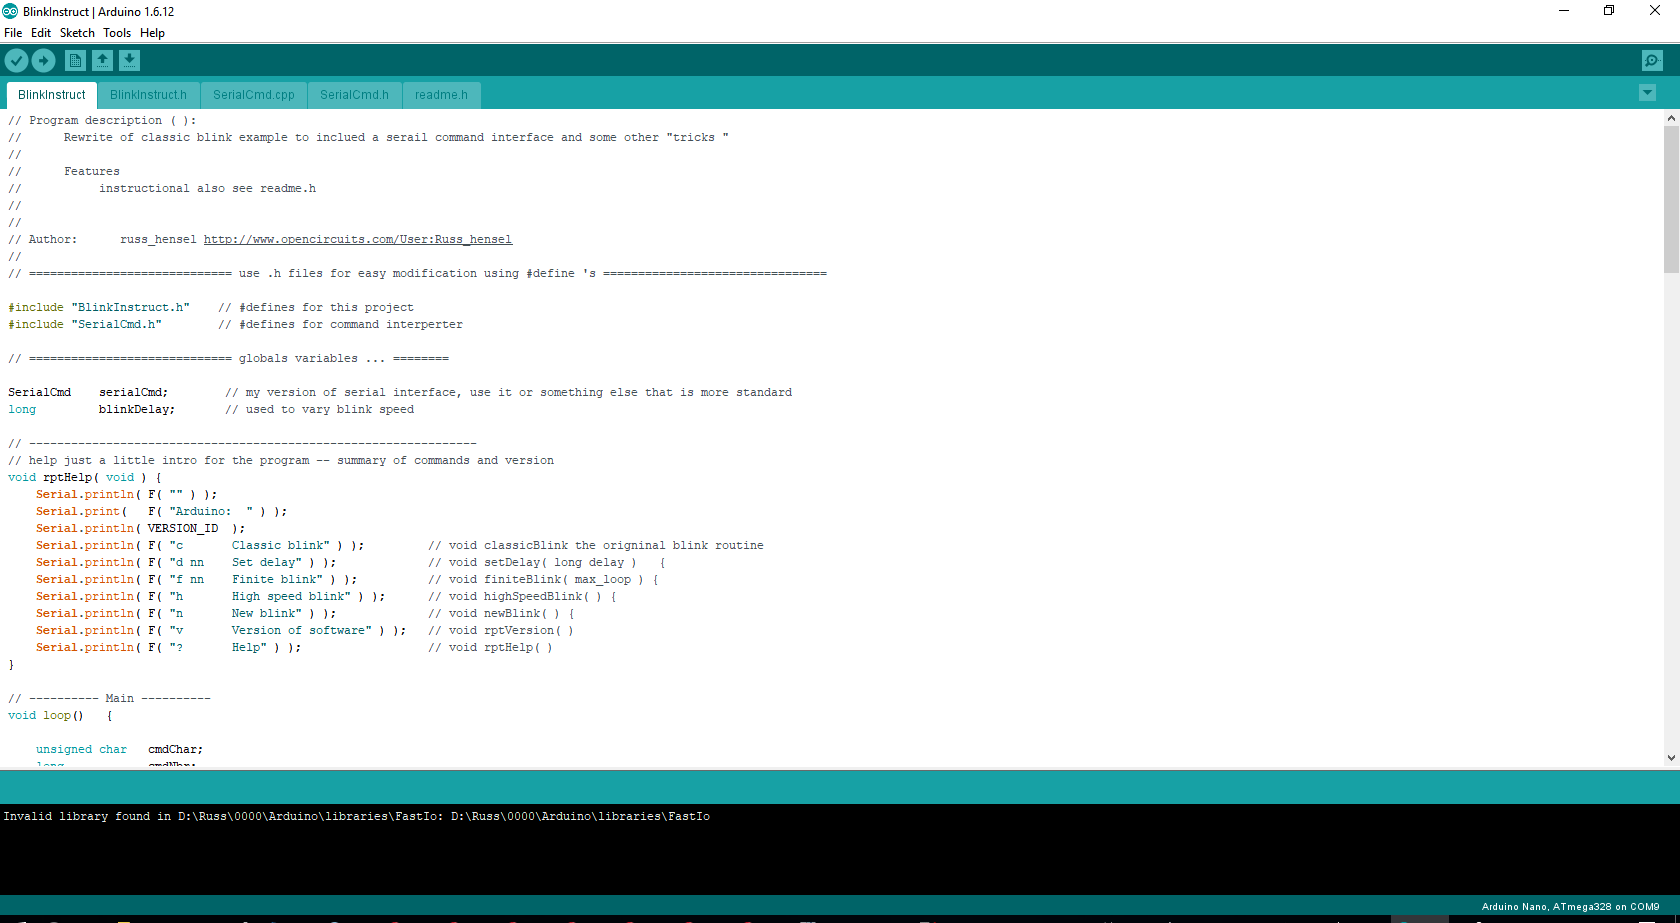Click the 'blinkDelay;' variable declaration
The width and height of the screenshot is (1680, 923).
point(137,410)
